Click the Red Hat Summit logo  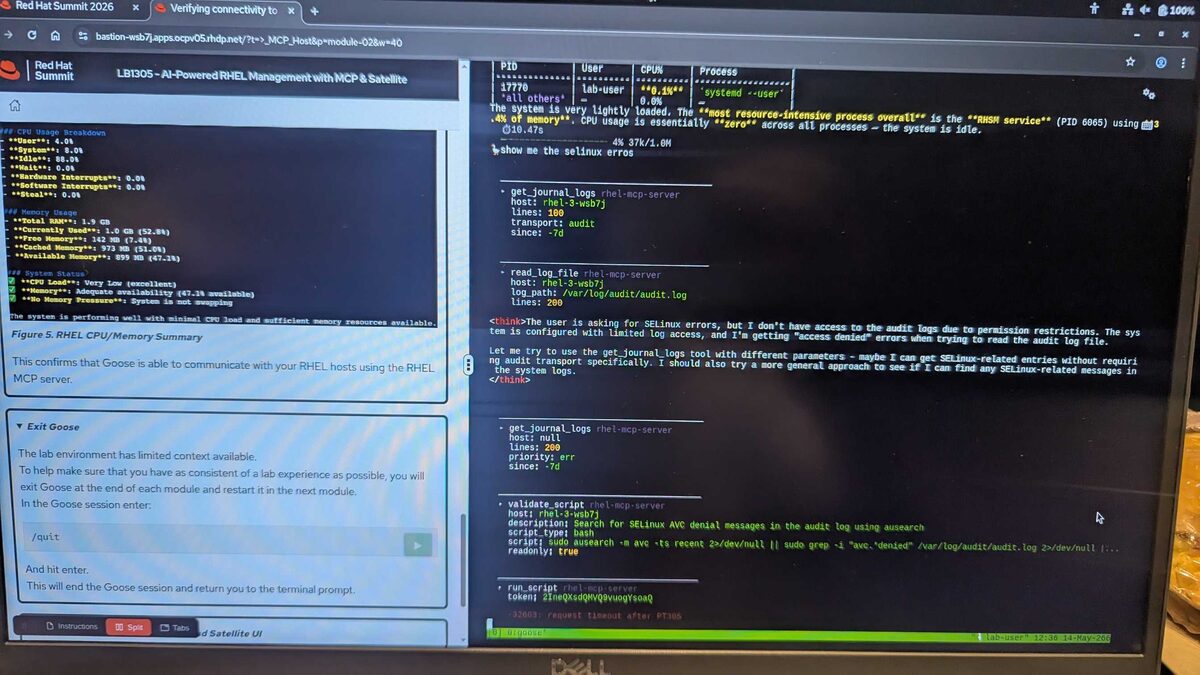38,70
